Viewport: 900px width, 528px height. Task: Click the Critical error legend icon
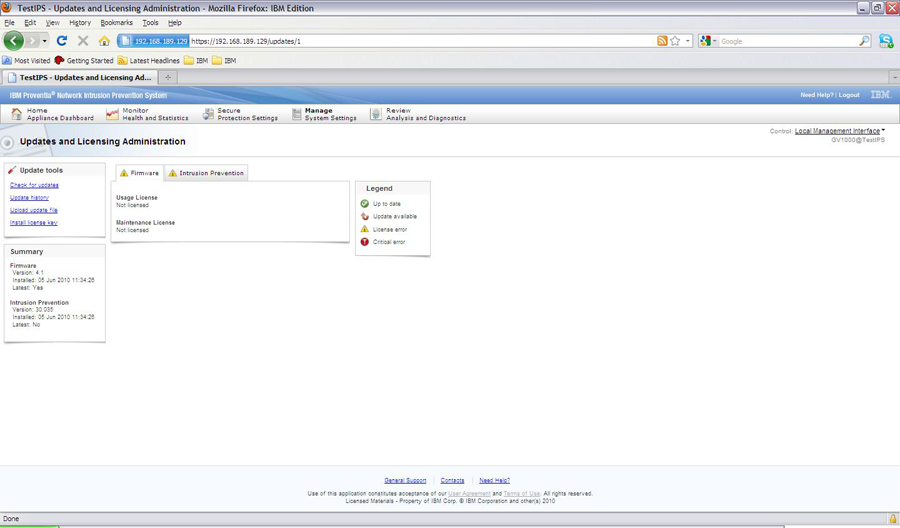(364, 242)
